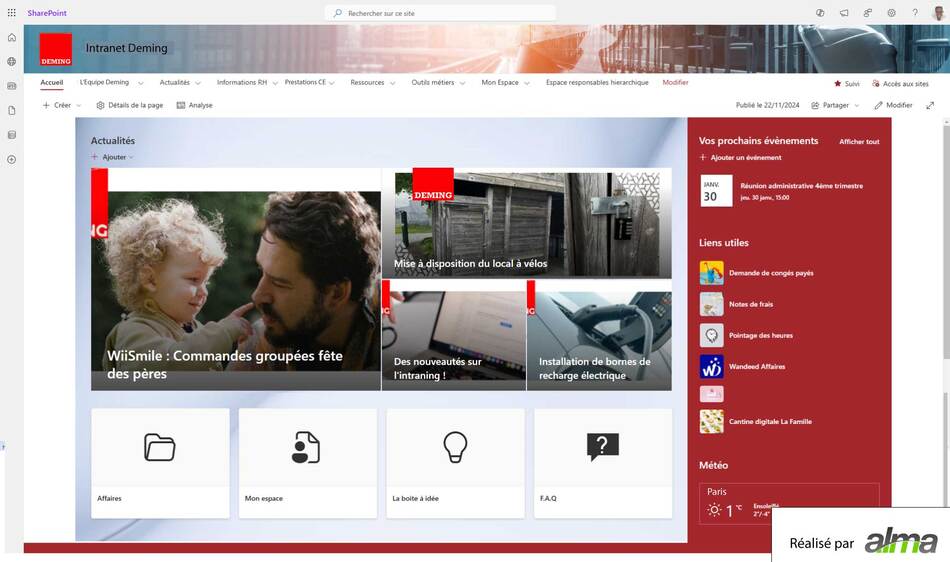Image resolution: width=950 pixels, height=562 pixels.
Task: Open the Partager dropdown menu
Action: tap(835, 105)
